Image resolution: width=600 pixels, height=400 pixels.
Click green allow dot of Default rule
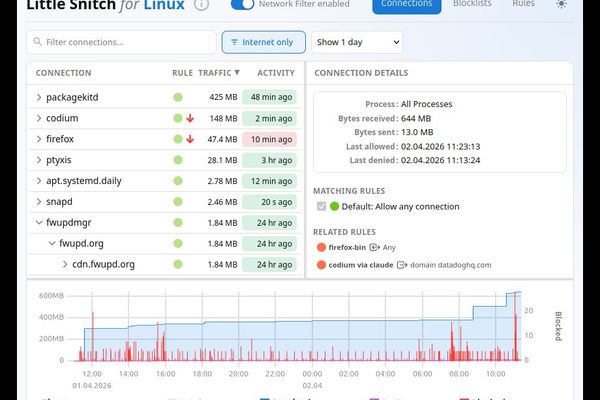pos(334,206)
